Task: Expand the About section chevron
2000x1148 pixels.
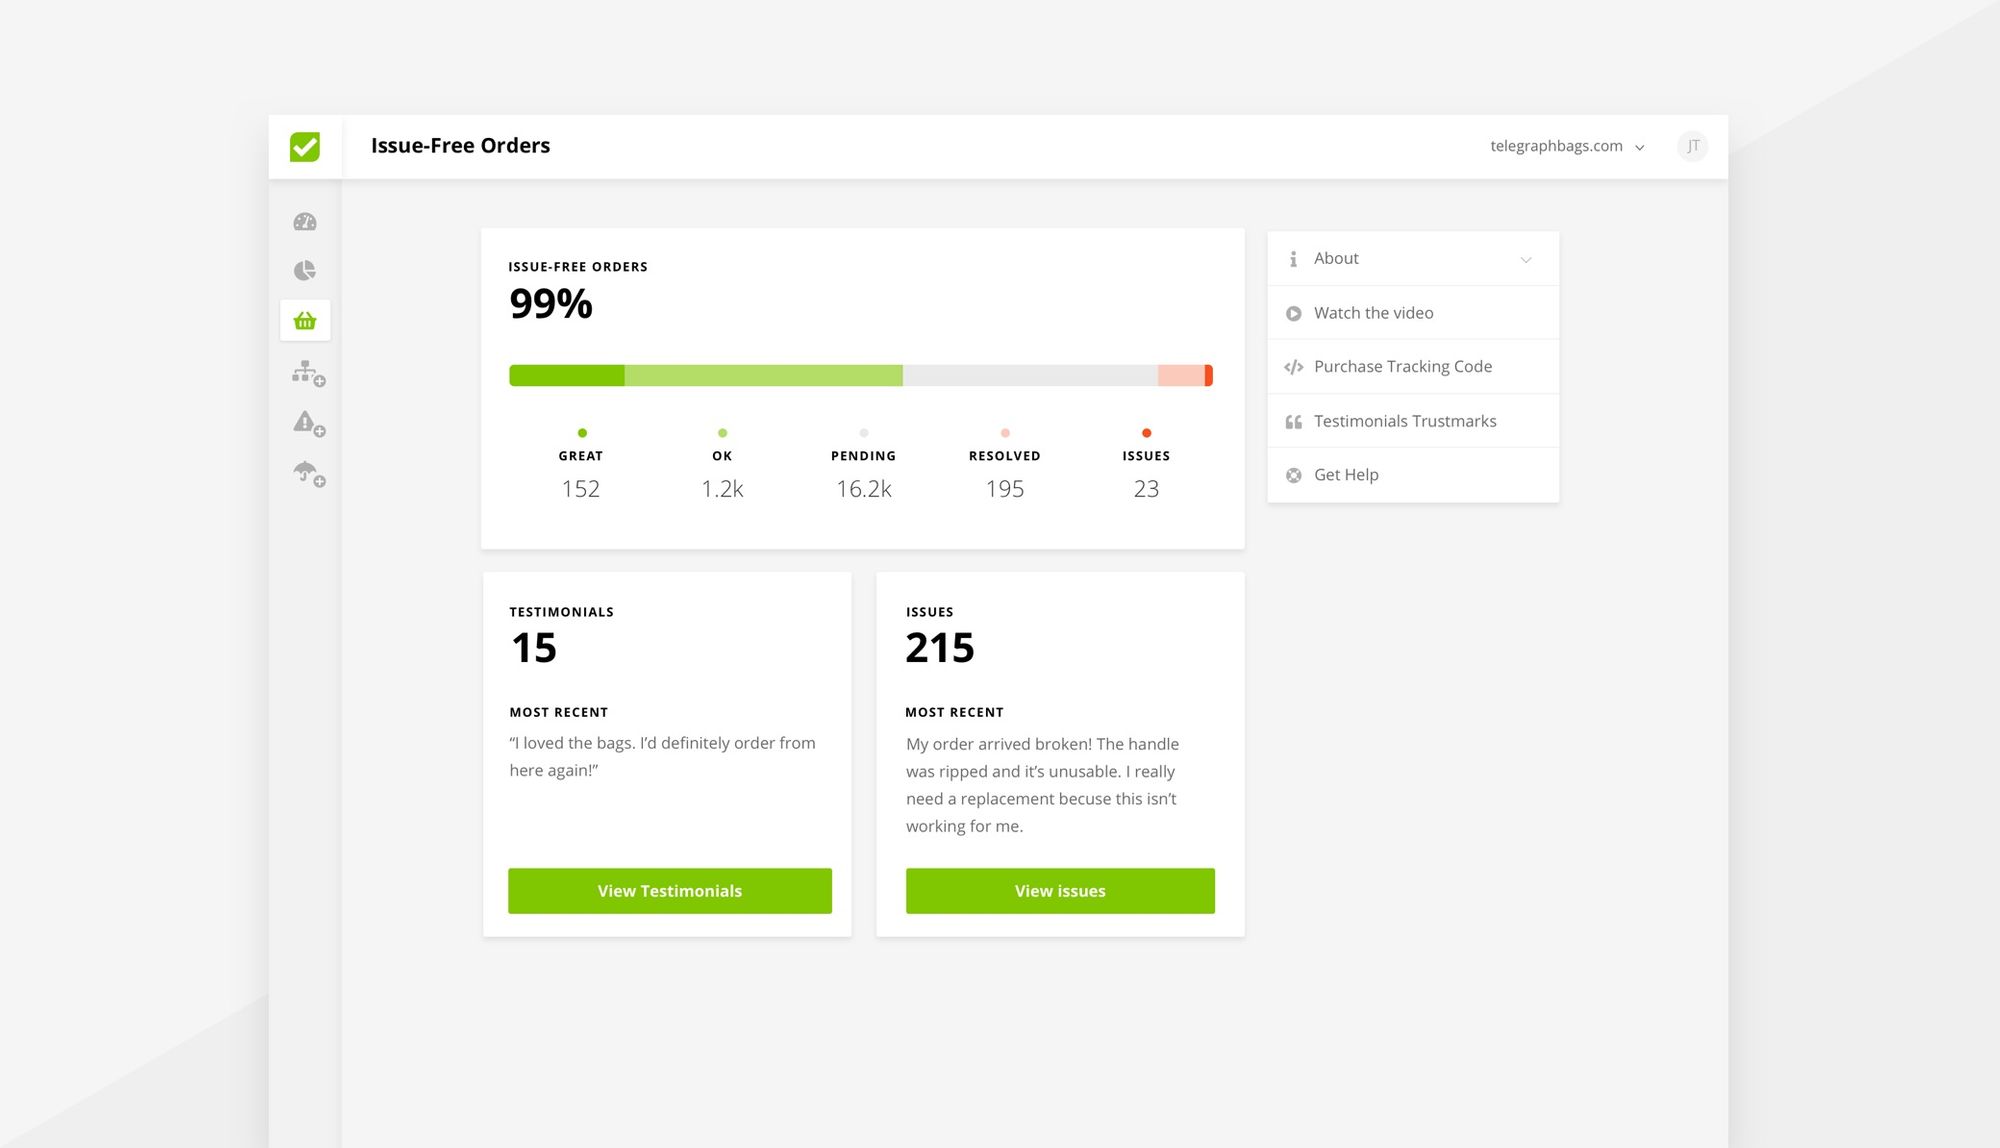Action: pos(1525,260)
